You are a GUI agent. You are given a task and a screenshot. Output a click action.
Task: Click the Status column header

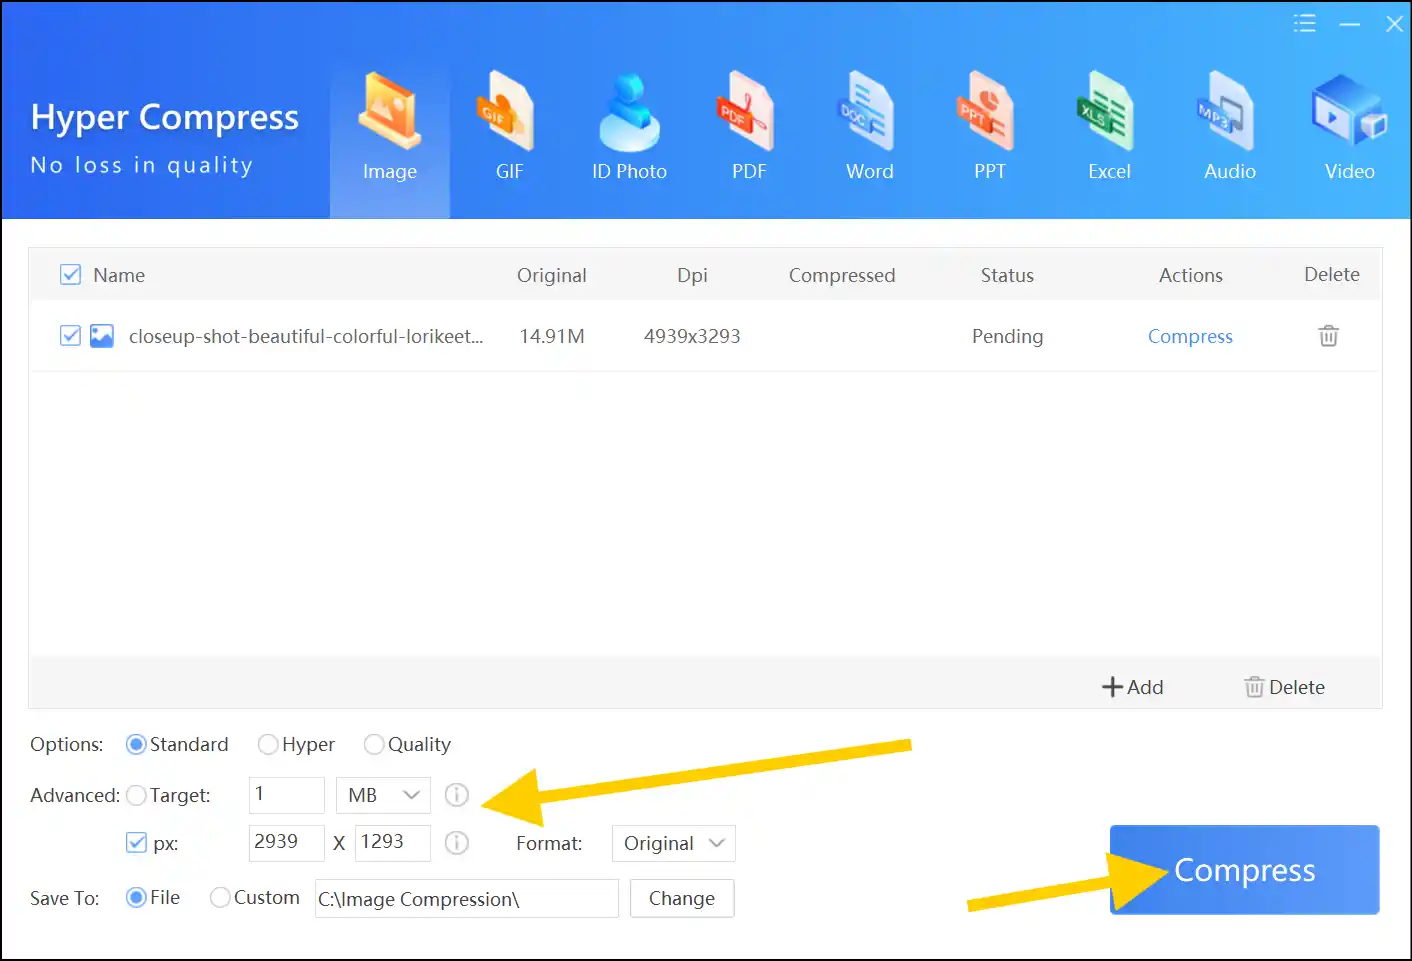pos(1007,275)
